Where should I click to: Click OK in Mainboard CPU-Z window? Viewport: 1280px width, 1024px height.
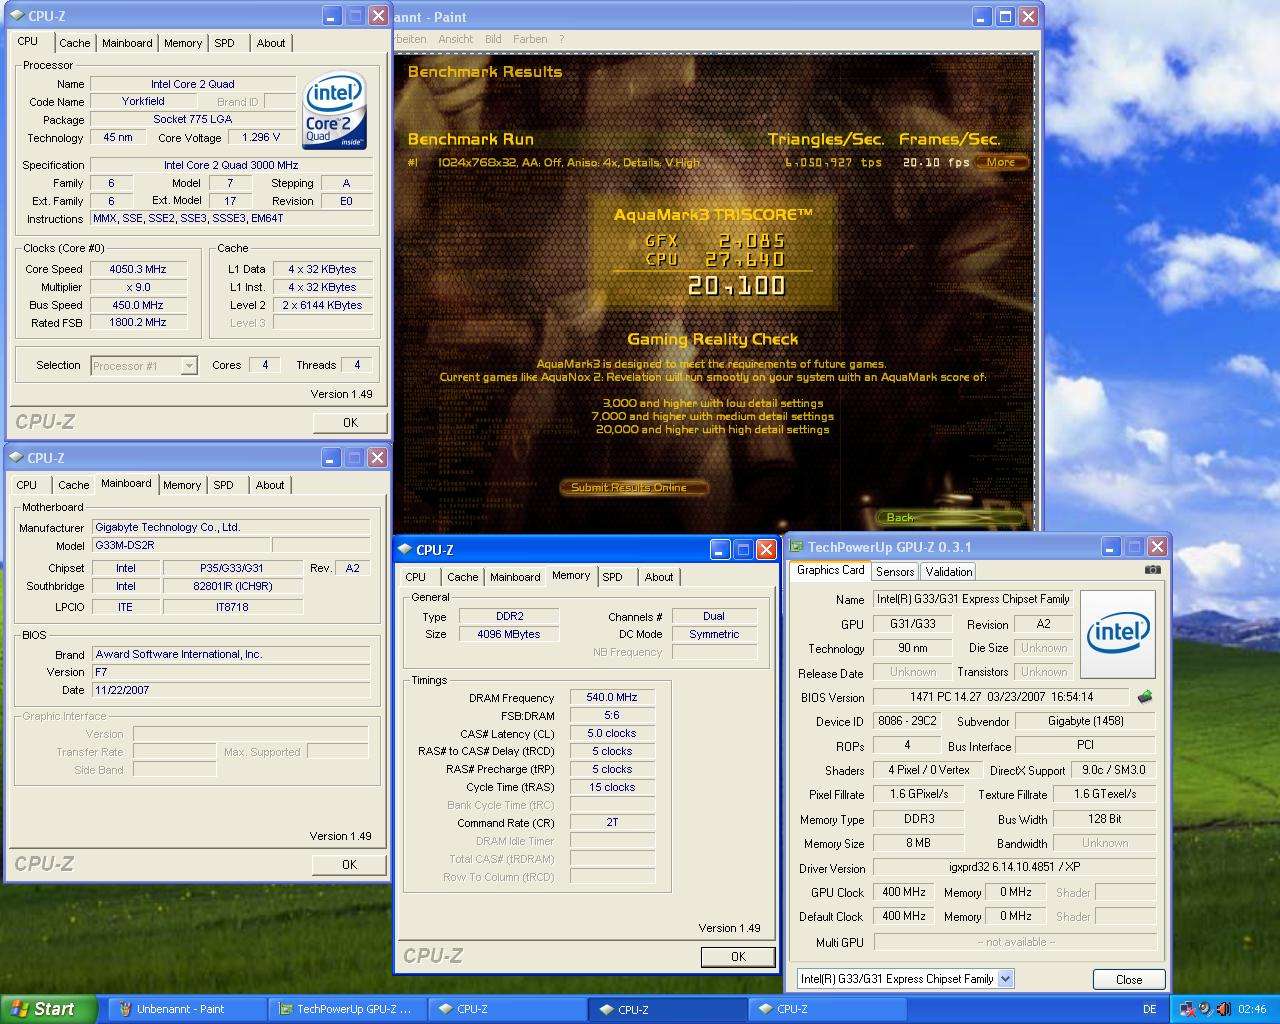click(349, 865)
